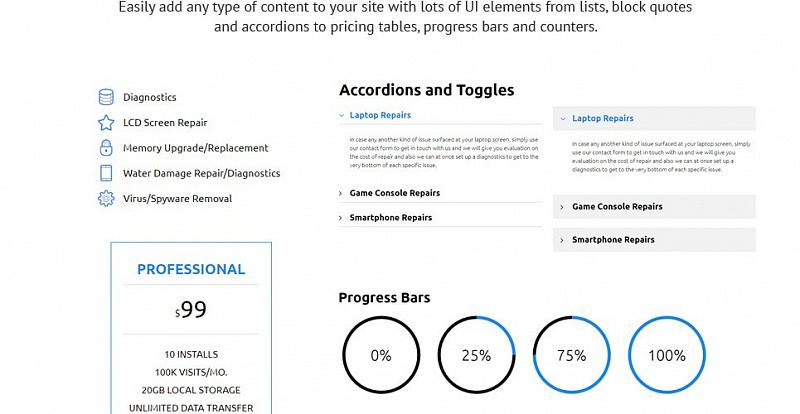
Task: Expand Game Console Repairs in the left accordion
Action: 440,193
